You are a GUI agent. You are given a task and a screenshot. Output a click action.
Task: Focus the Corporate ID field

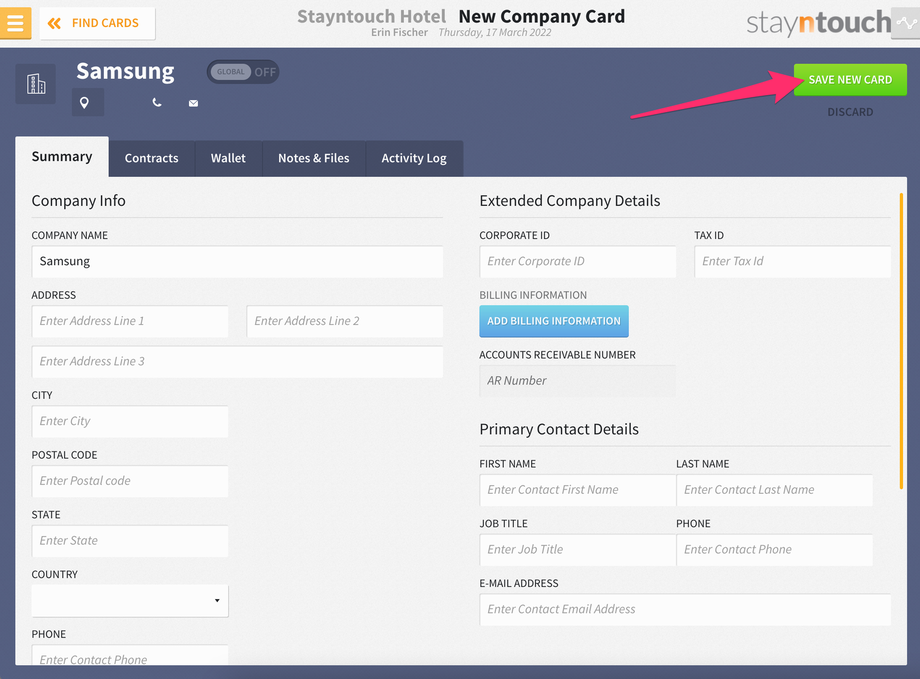[x=577, y=262]
